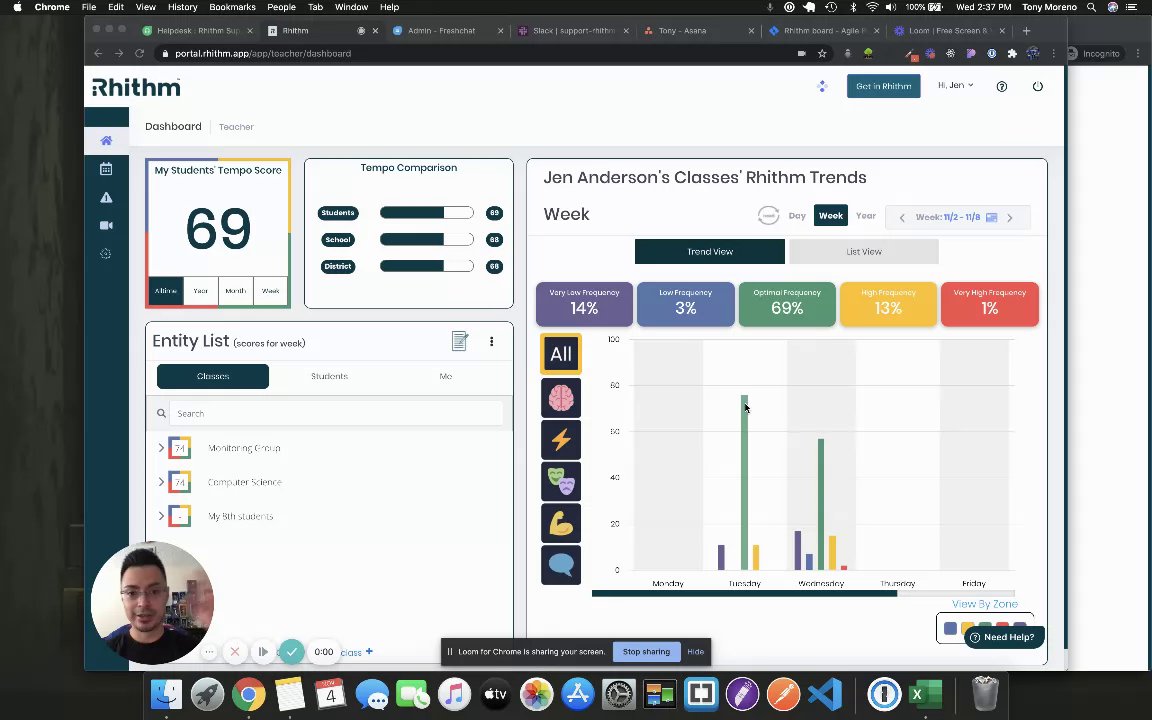Show All time tempo score
The width and height of the screenshot is (1152, 720).
tap(166, 291)
